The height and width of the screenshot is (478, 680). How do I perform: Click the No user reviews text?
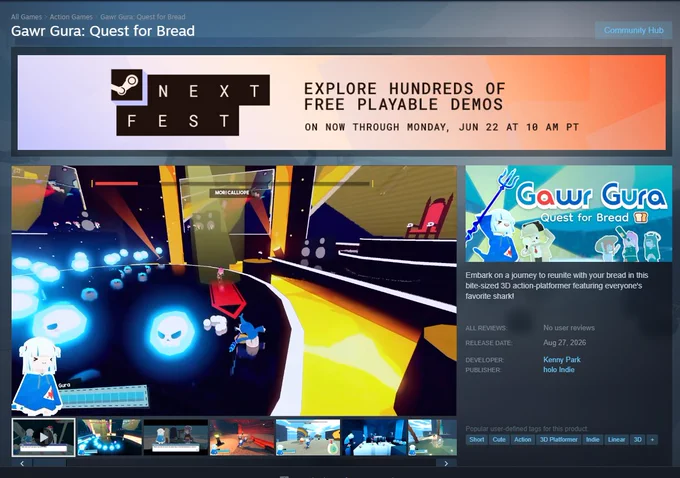[x=569, y=328]
